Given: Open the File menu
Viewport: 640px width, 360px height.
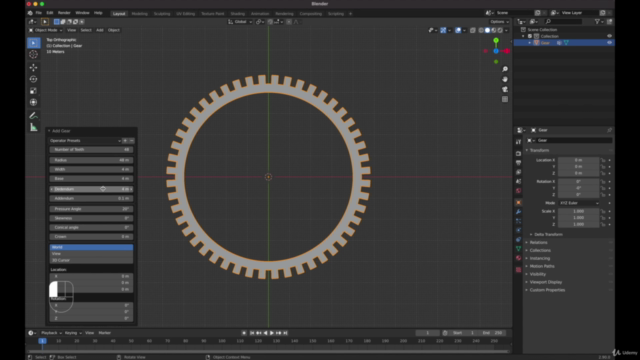Looking at the screenshot, I should (38, 13).
